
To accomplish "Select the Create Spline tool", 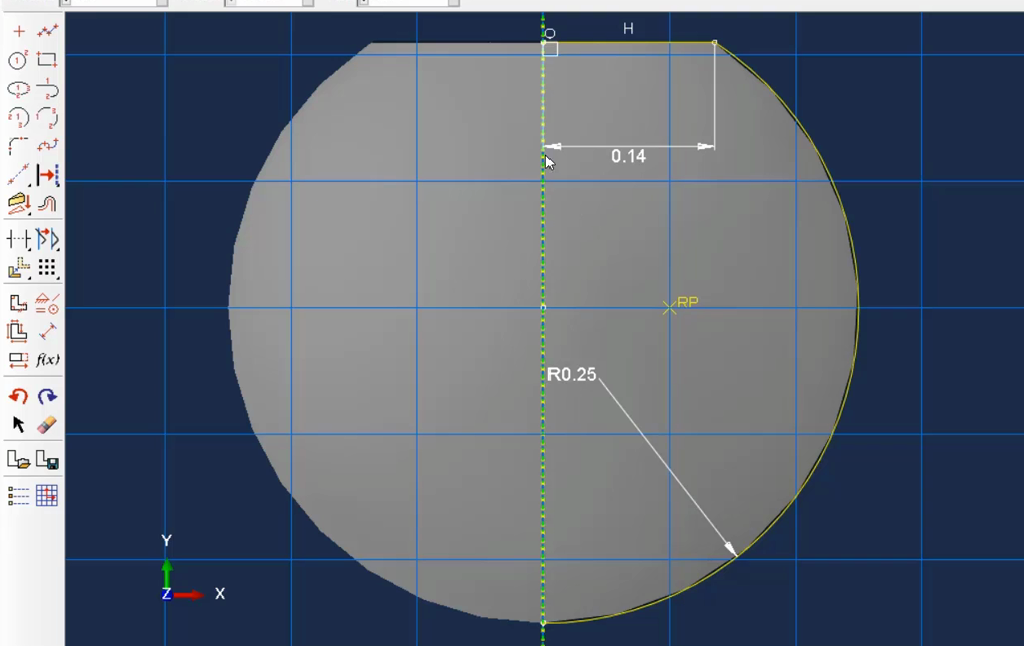I will (x=47, y=145).
